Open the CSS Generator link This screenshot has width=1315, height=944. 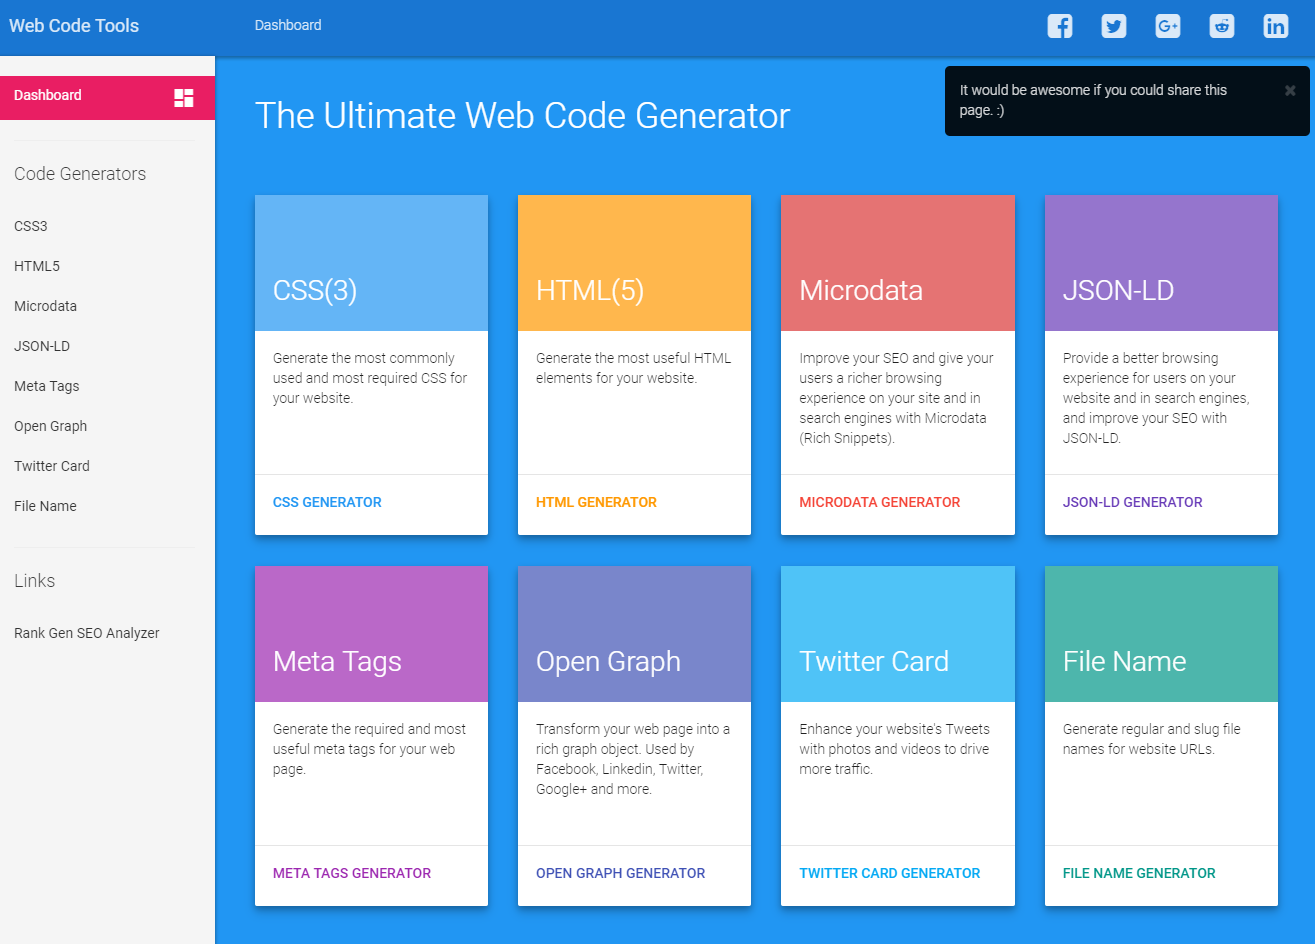(327, 502)
